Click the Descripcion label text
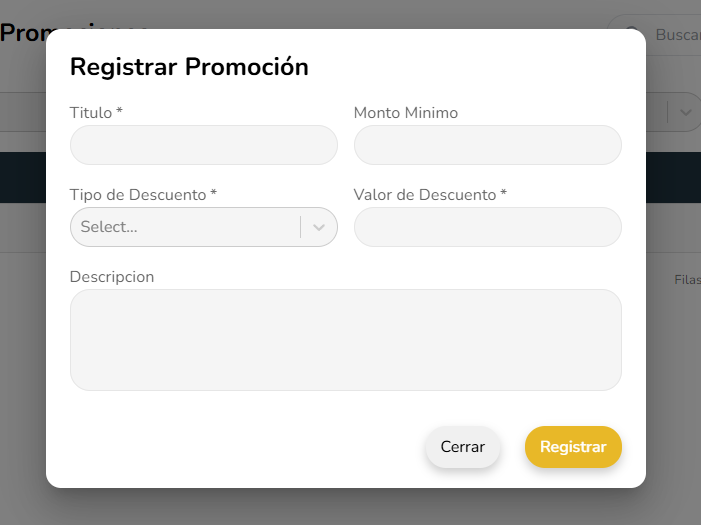The height and width of the screenshot is (525, 701). 112,276
